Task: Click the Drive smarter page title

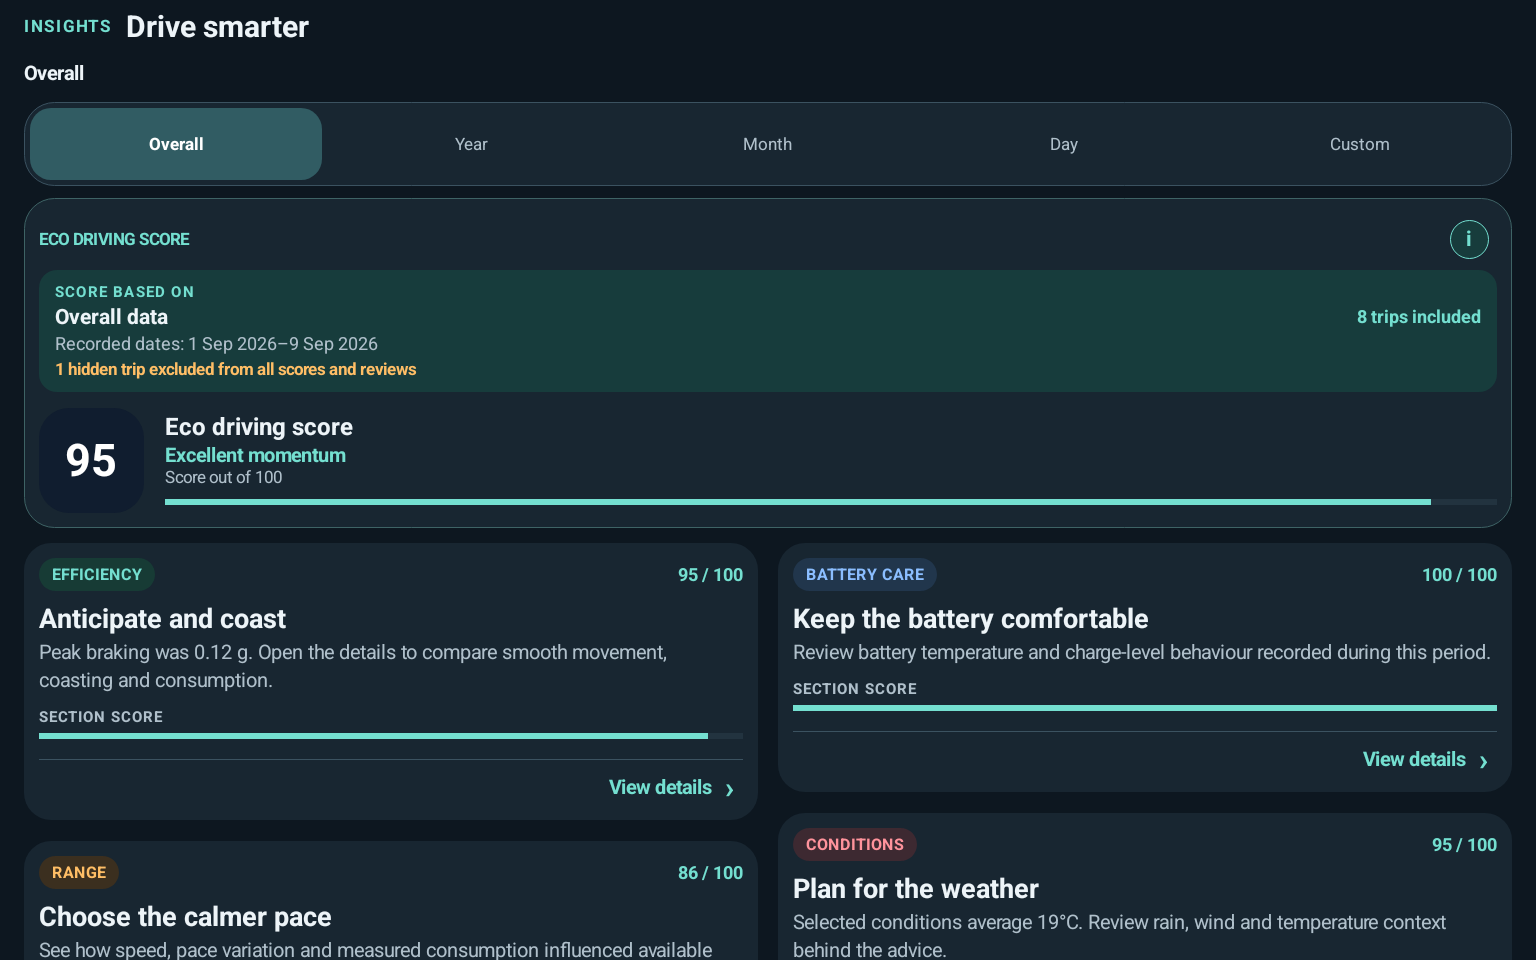Action: click(217, 27)
